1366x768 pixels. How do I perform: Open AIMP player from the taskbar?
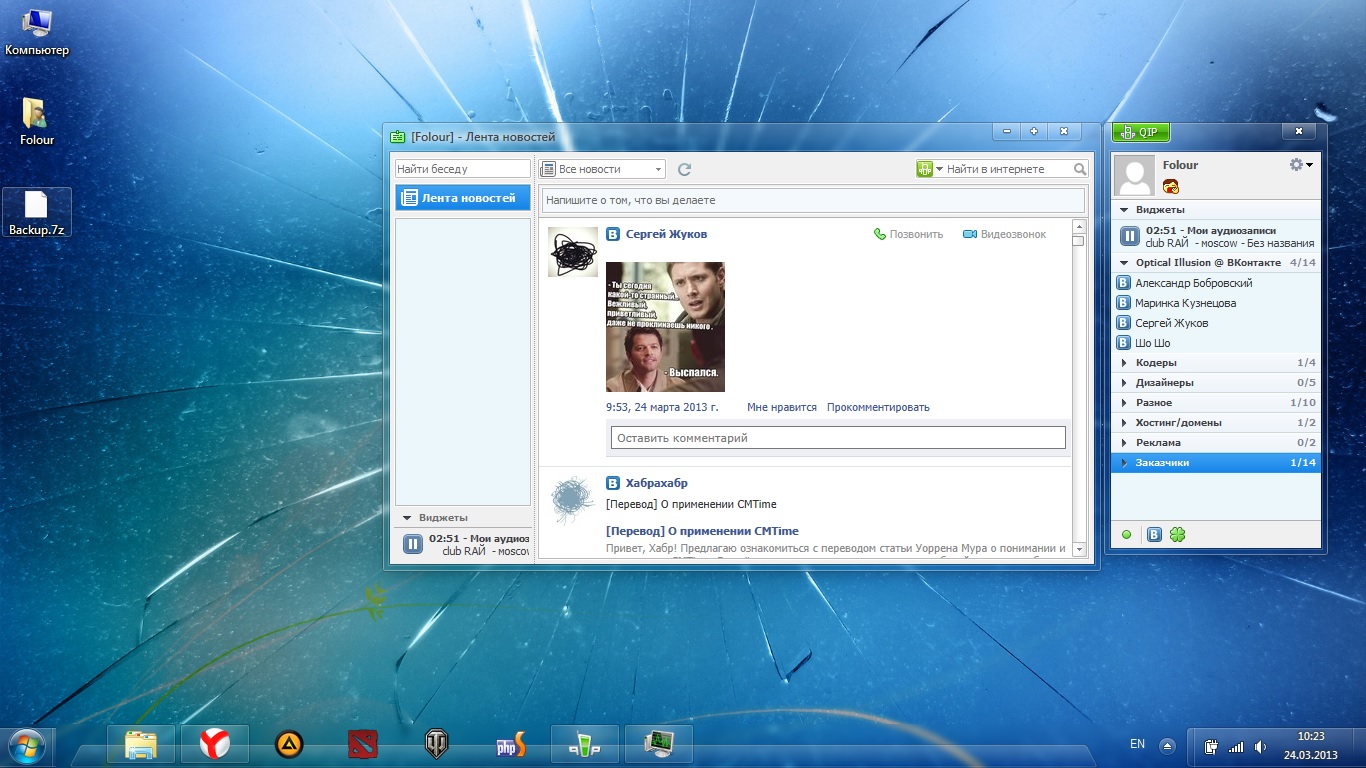point(289,744)
